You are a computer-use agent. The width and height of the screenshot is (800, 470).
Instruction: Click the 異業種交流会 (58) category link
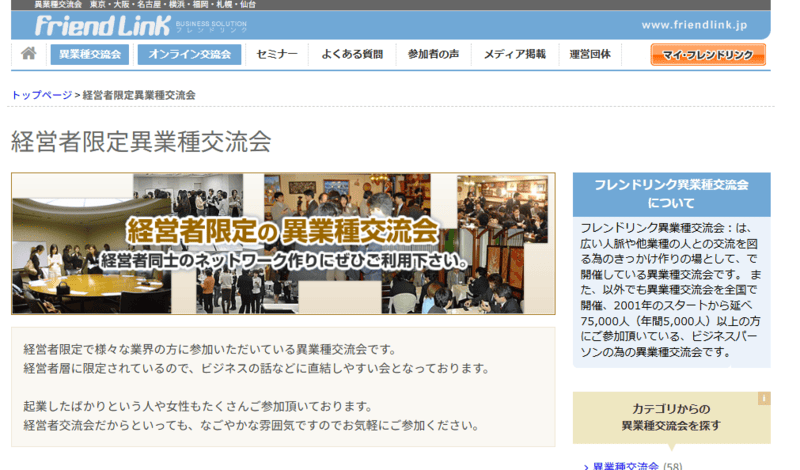[625, 465]
